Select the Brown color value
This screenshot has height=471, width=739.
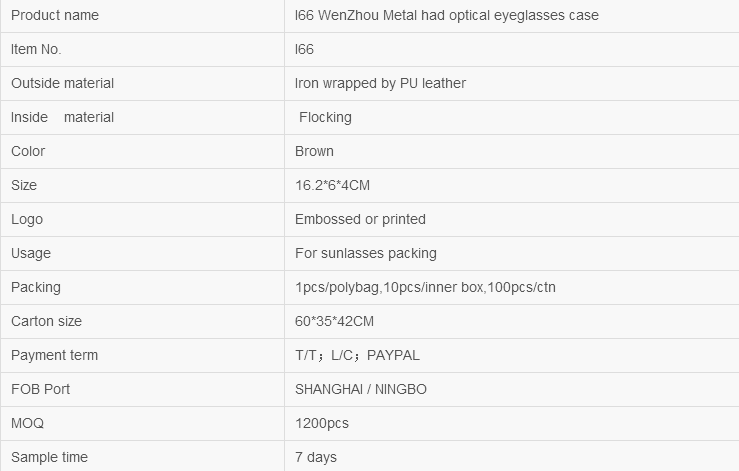314,151
